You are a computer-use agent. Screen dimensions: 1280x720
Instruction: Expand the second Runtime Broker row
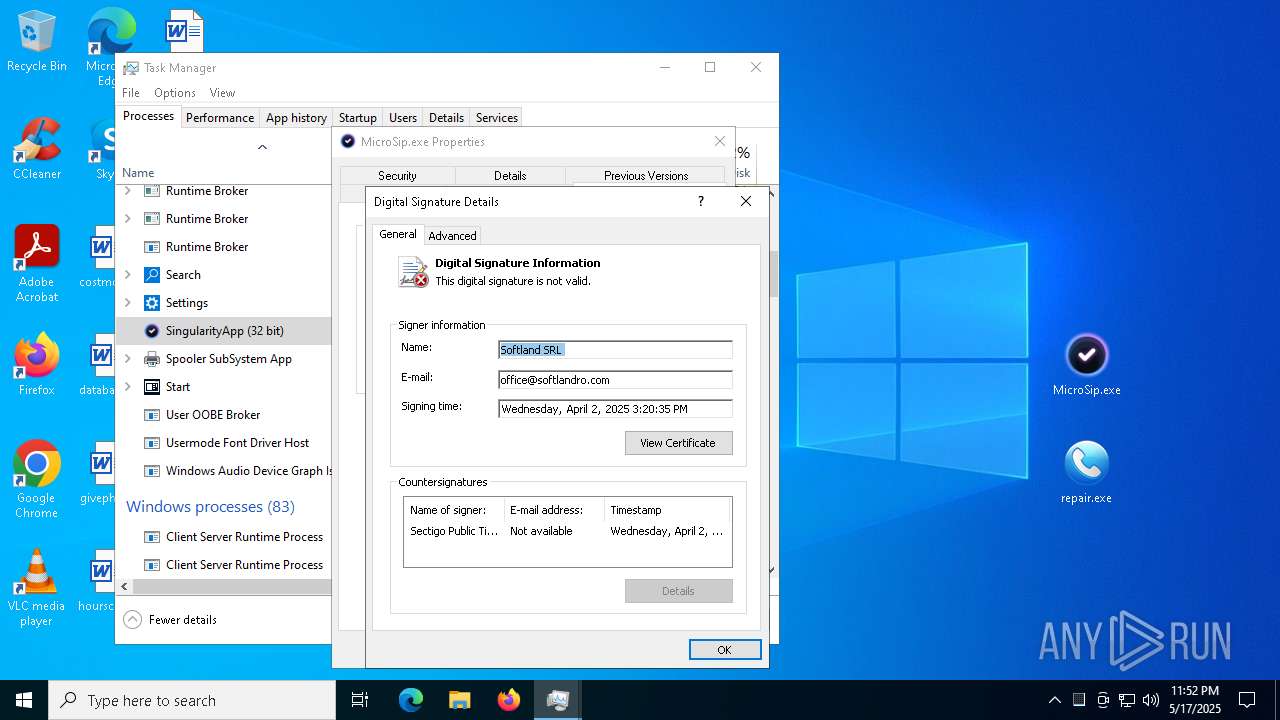point(128,219)
